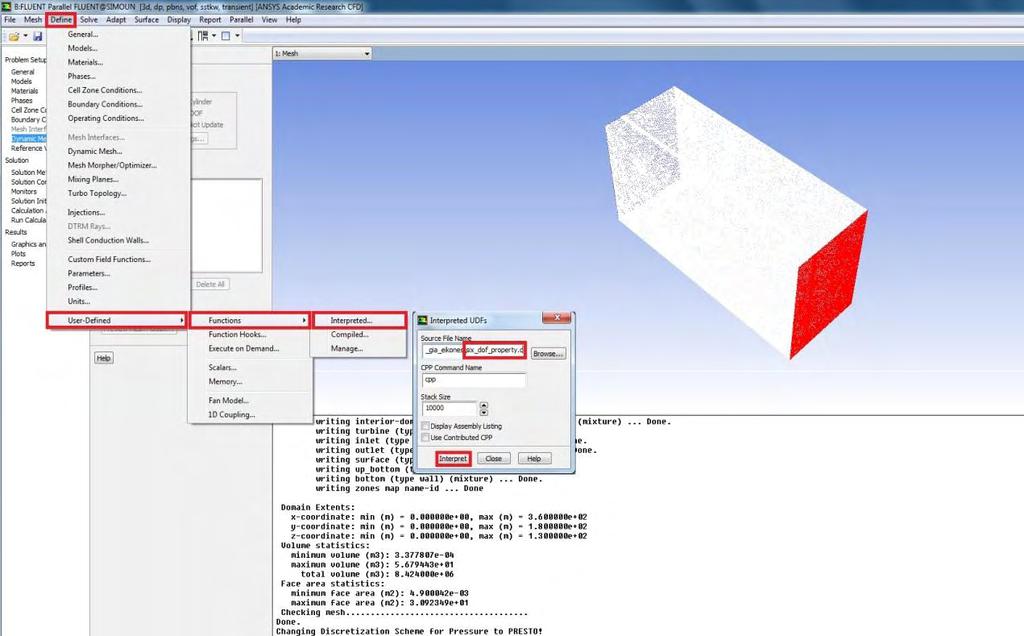Click the Help button in the task page
Viewport: 1024px width, 636px height.
pos(104,358)
